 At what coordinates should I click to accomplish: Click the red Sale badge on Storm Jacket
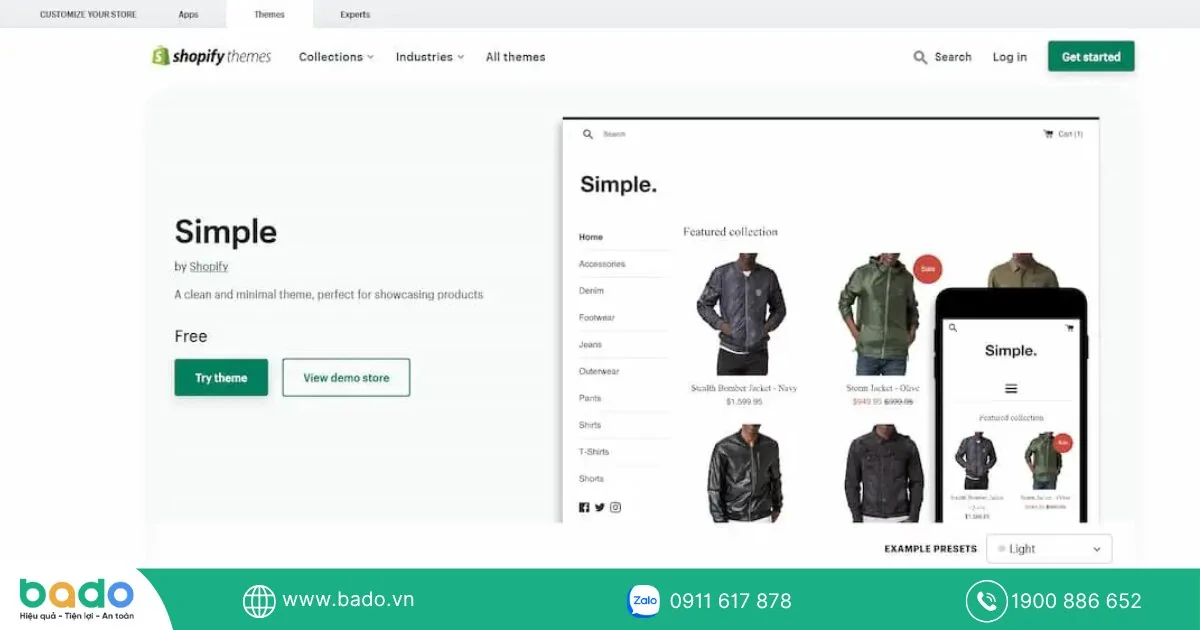928,268
